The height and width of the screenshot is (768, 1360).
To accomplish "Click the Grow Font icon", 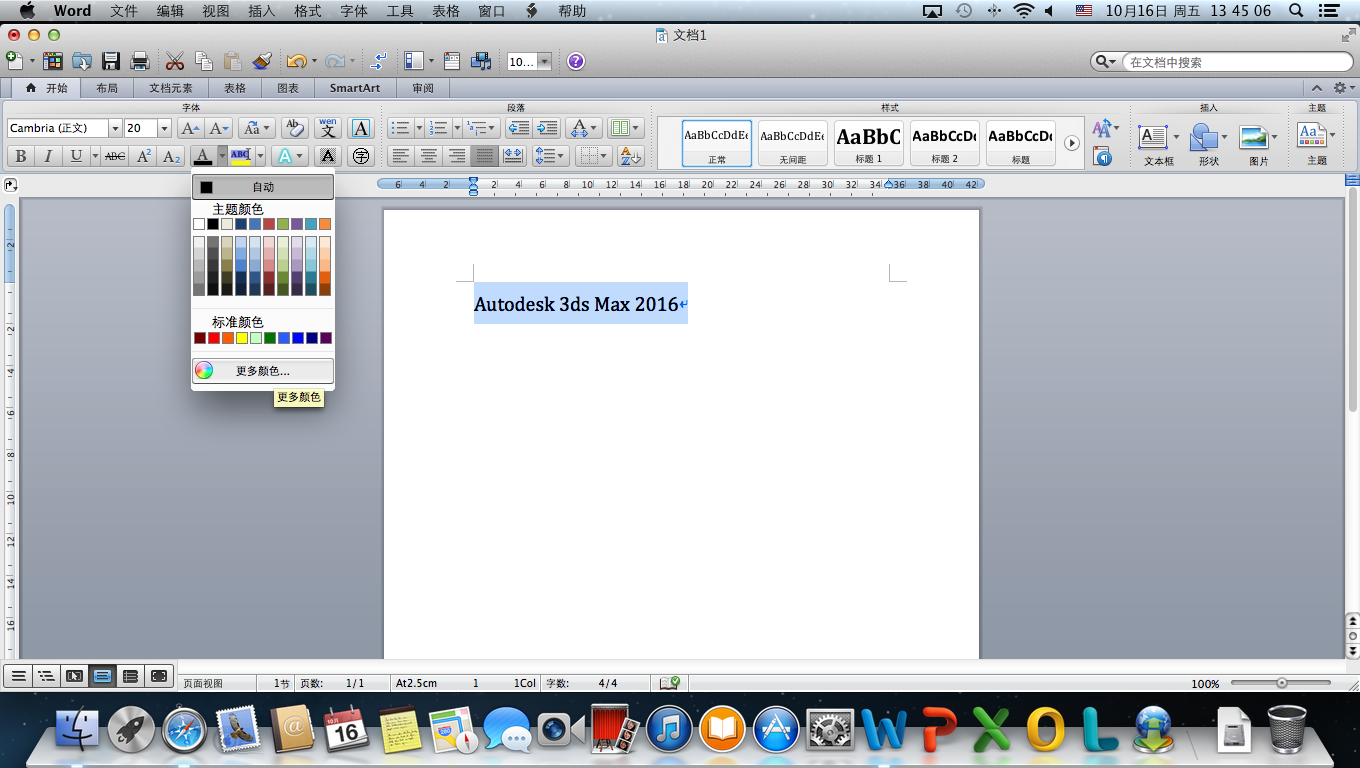I will (190, 128).
